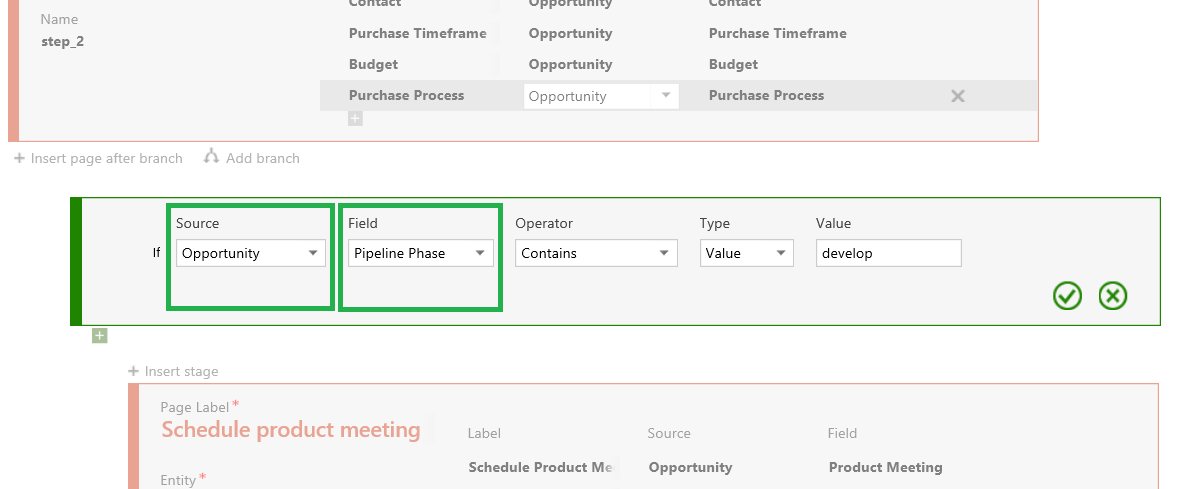Click the Value input containing develop
Screen dimensions: 1204x489
(888, 254)
